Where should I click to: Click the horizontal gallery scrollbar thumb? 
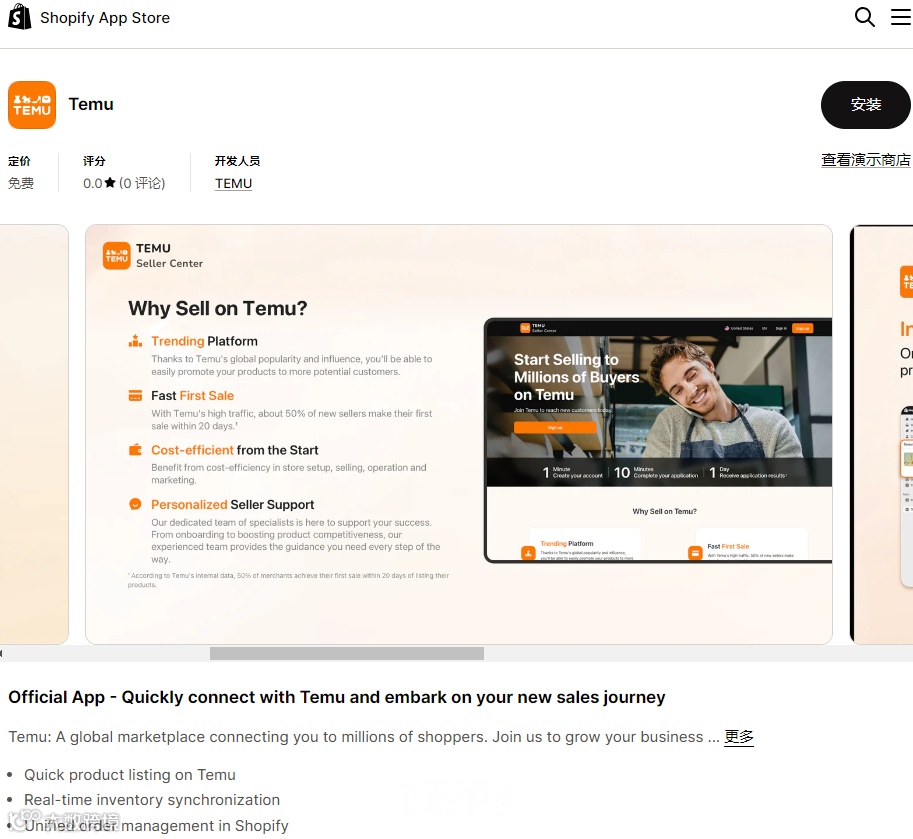[x=346, y=653]
